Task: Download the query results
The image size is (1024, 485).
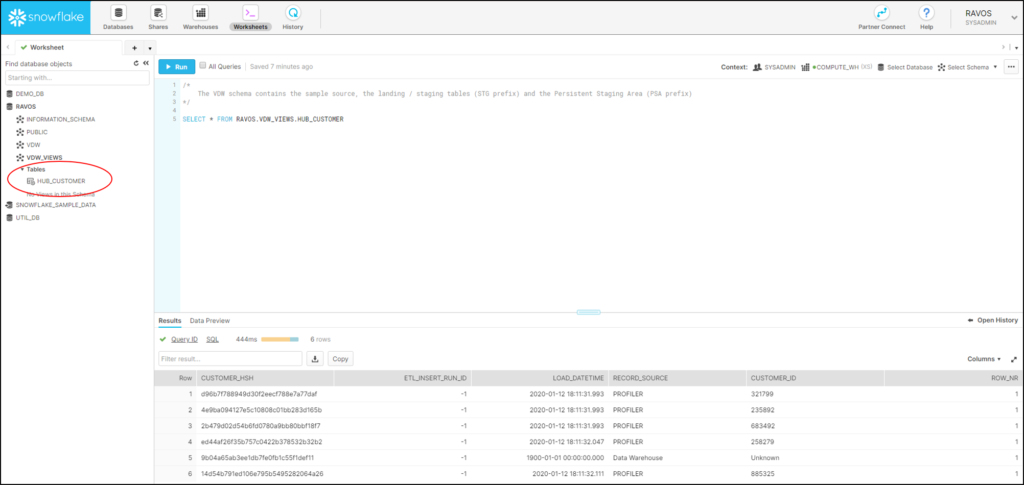Action: coord(316,358)
